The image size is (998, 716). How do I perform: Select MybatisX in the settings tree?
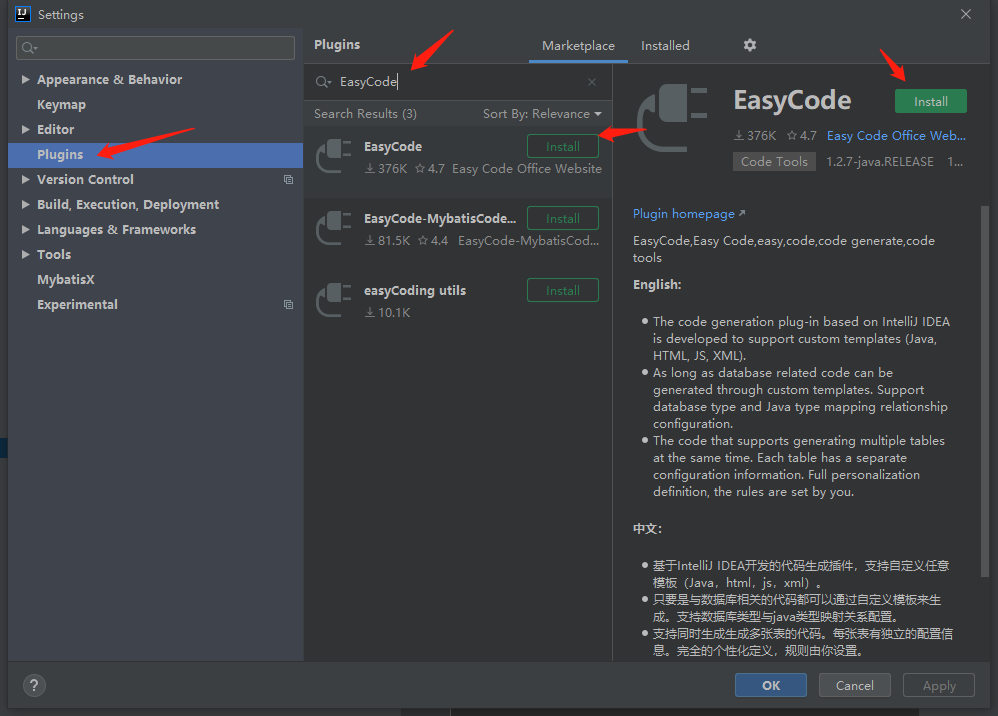point(66,279)
